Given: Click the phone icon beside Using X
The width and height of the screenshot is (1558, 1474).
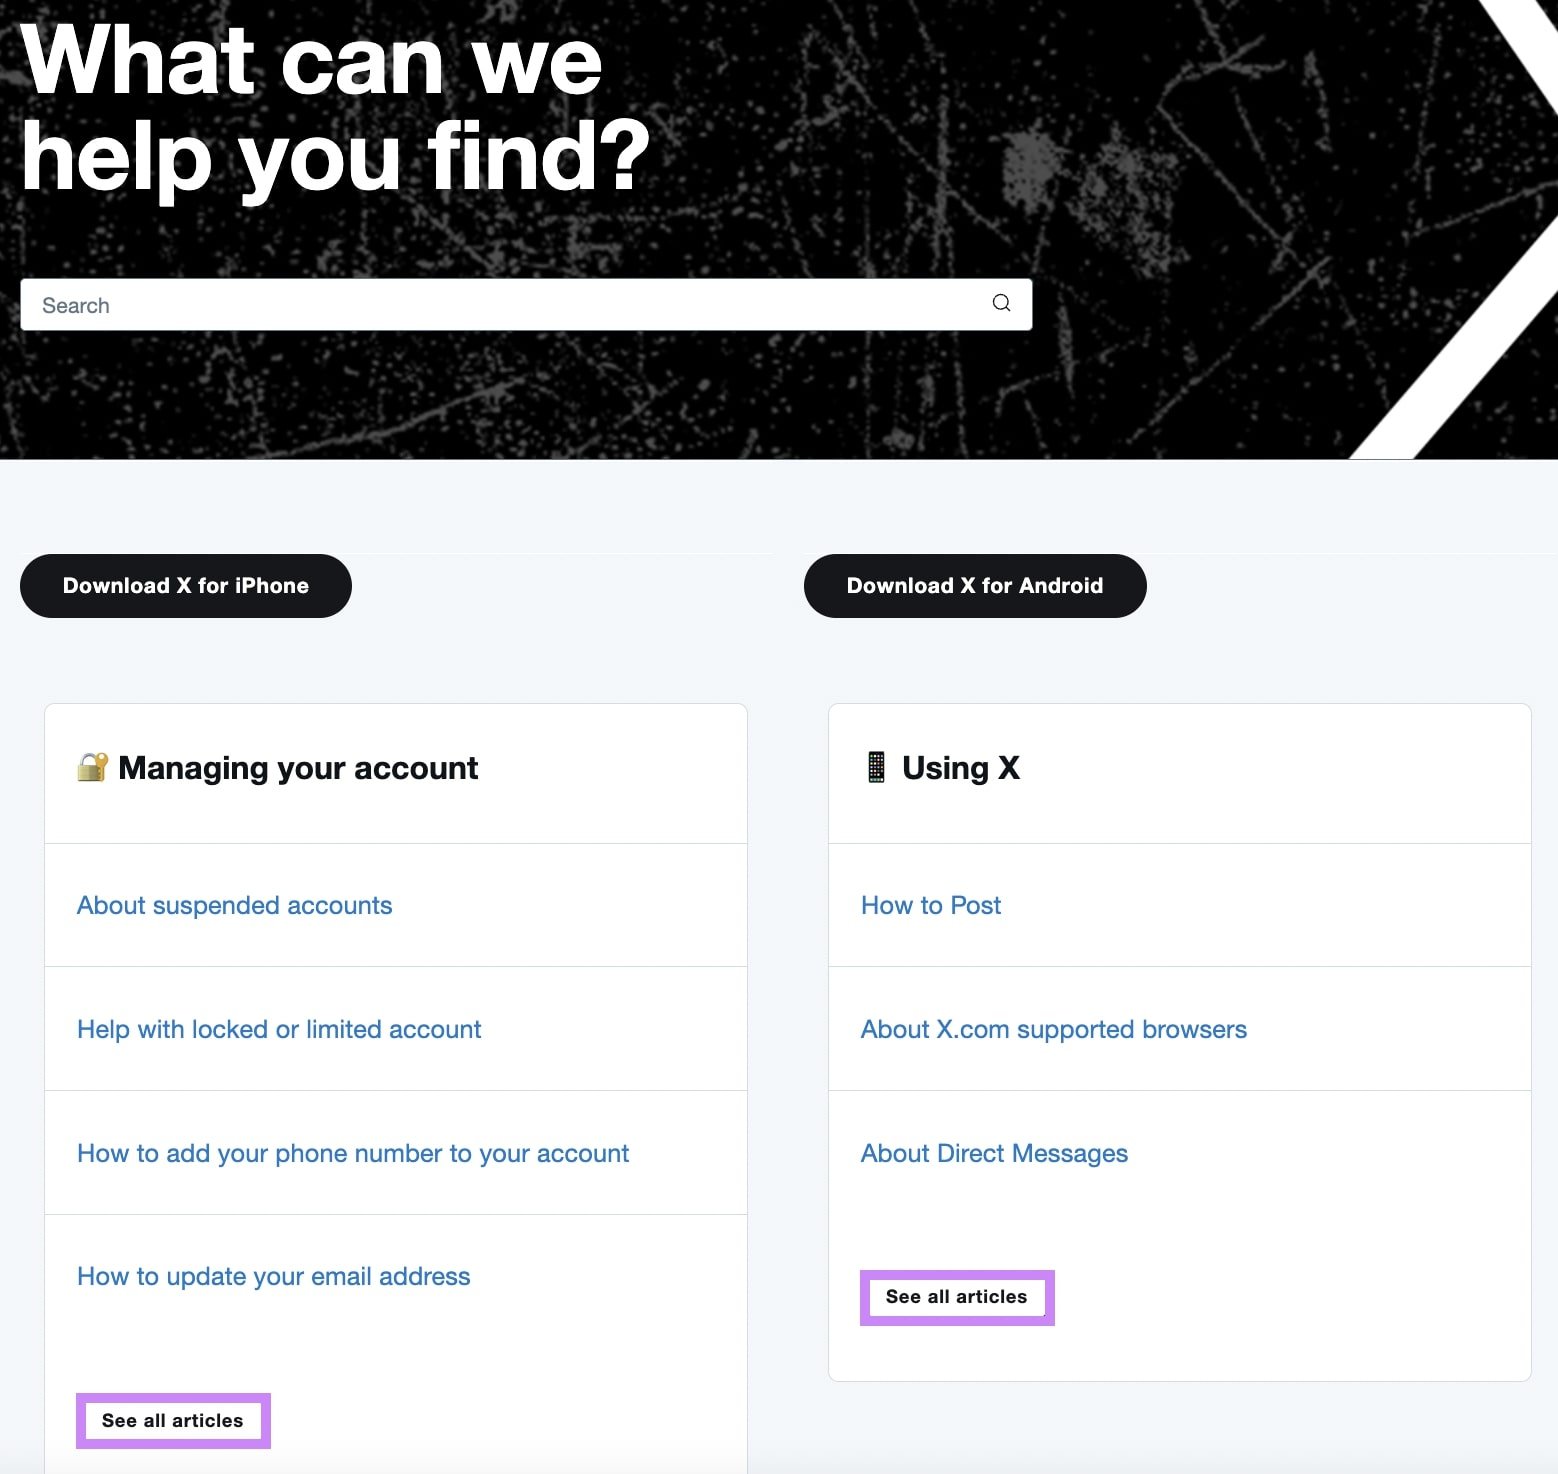Looking at the screenshot, I should [875, 767].
